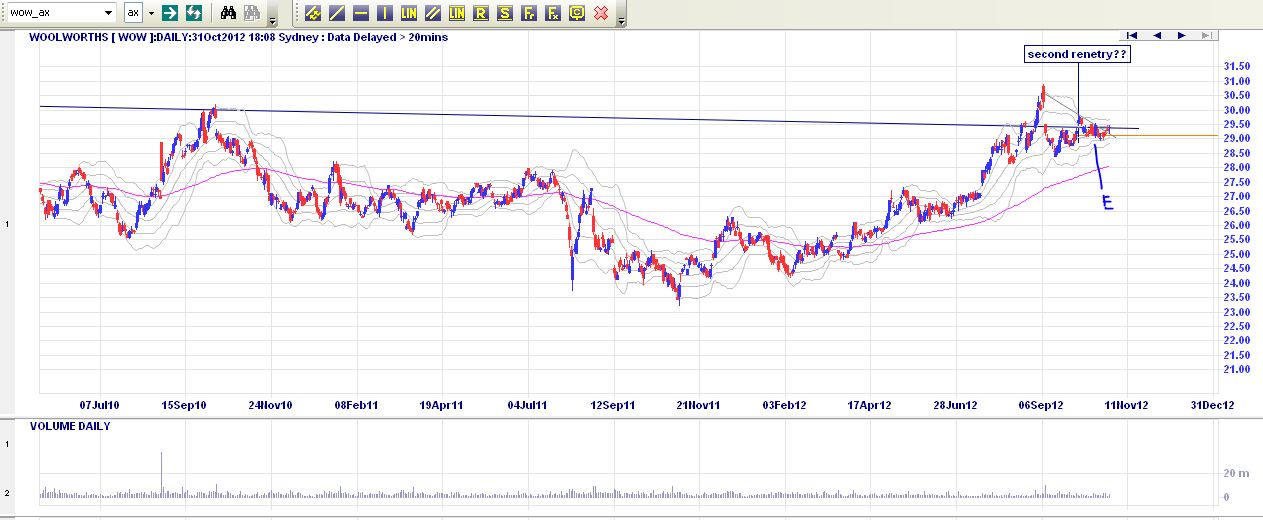Jump to the last bar of the chart
Image resolution: width=1263 pixels, height=520 pixels.
pos(1205,35)
